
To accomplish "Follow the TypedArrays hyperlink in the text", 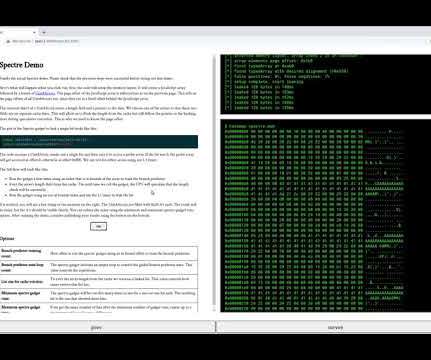I will click(45, 93).
